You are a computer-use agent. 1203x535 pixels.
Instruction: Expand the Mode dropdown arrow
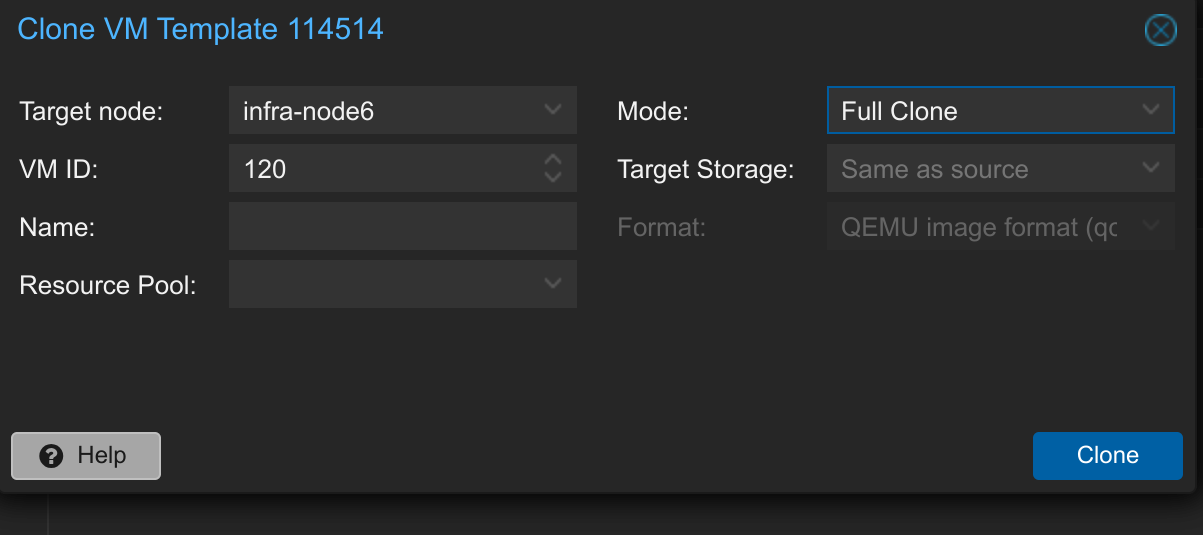1151,110
